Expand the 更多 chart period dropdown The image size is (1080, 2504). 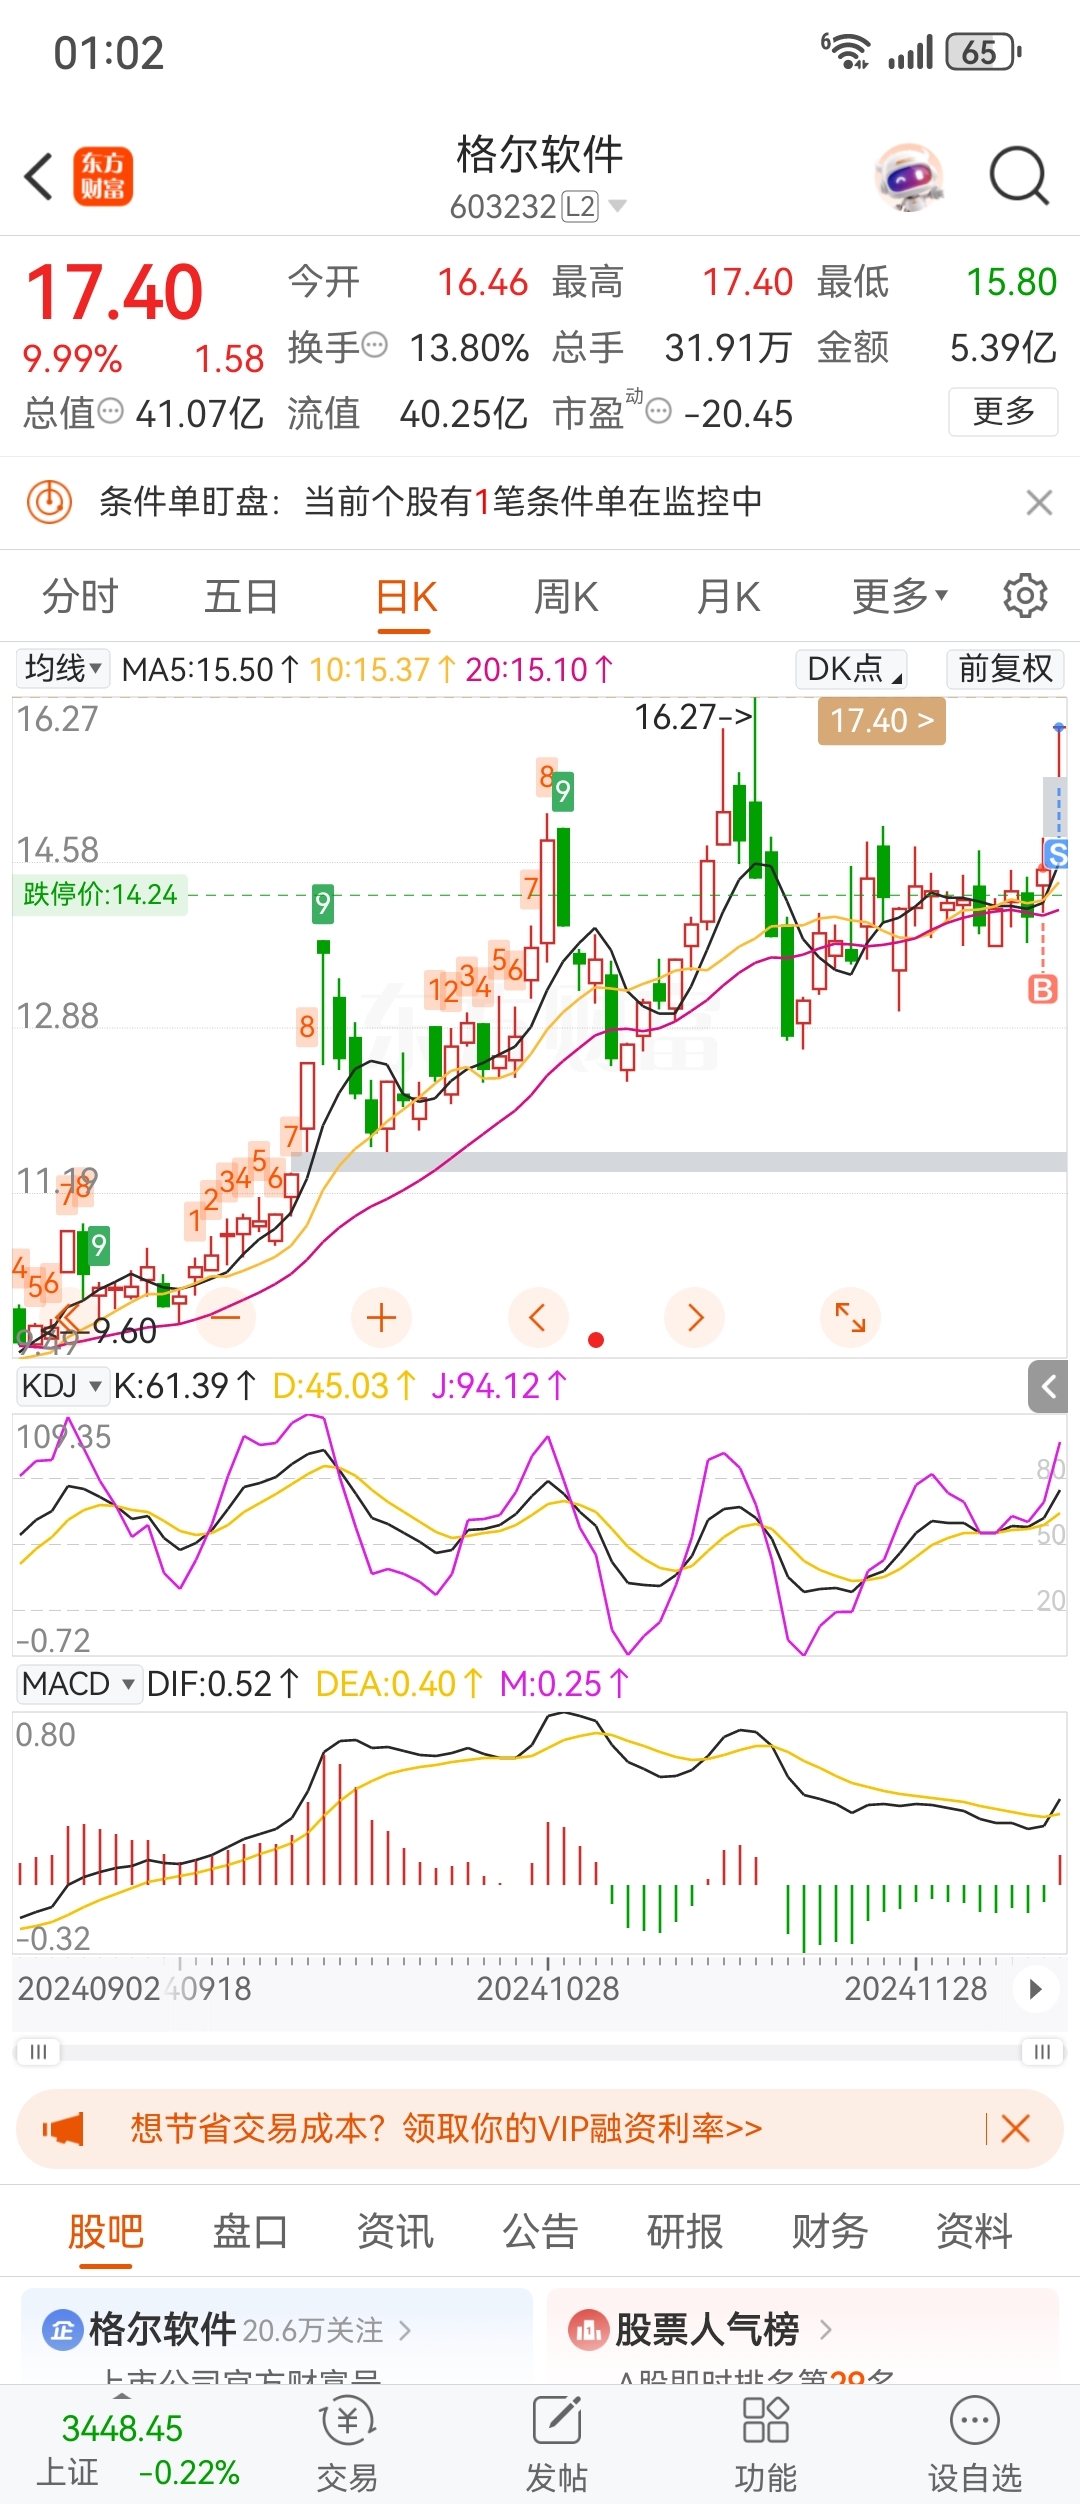899,596
